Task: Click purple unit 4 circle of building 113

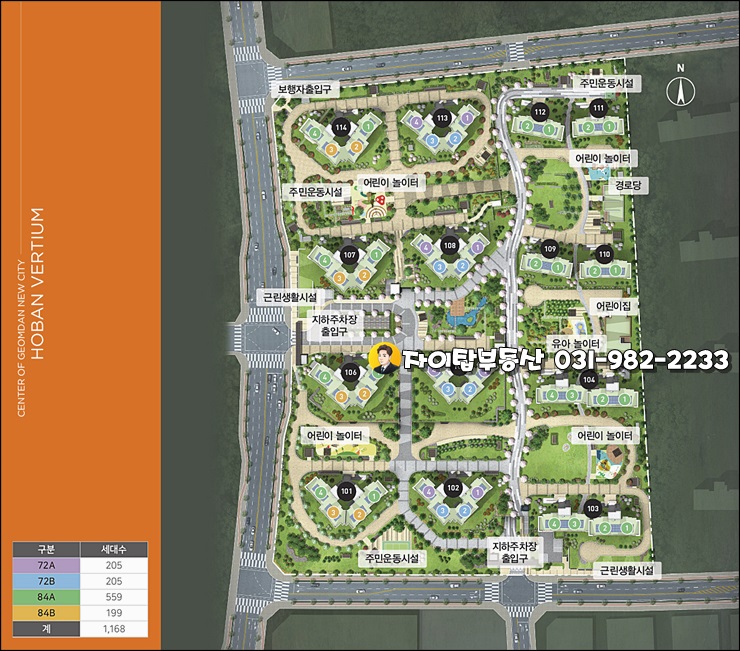Action: (416, 122)
